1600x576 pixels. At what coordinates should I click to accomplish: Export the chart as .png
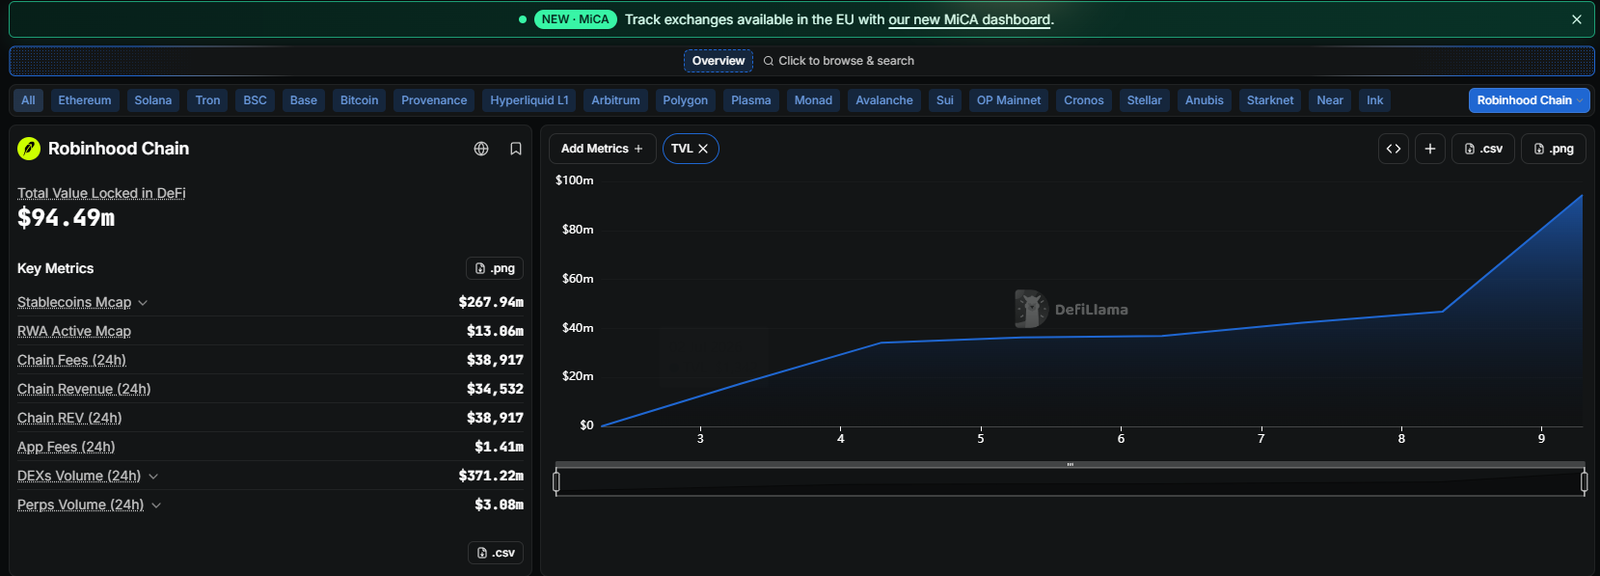(x=1554, y=148)
